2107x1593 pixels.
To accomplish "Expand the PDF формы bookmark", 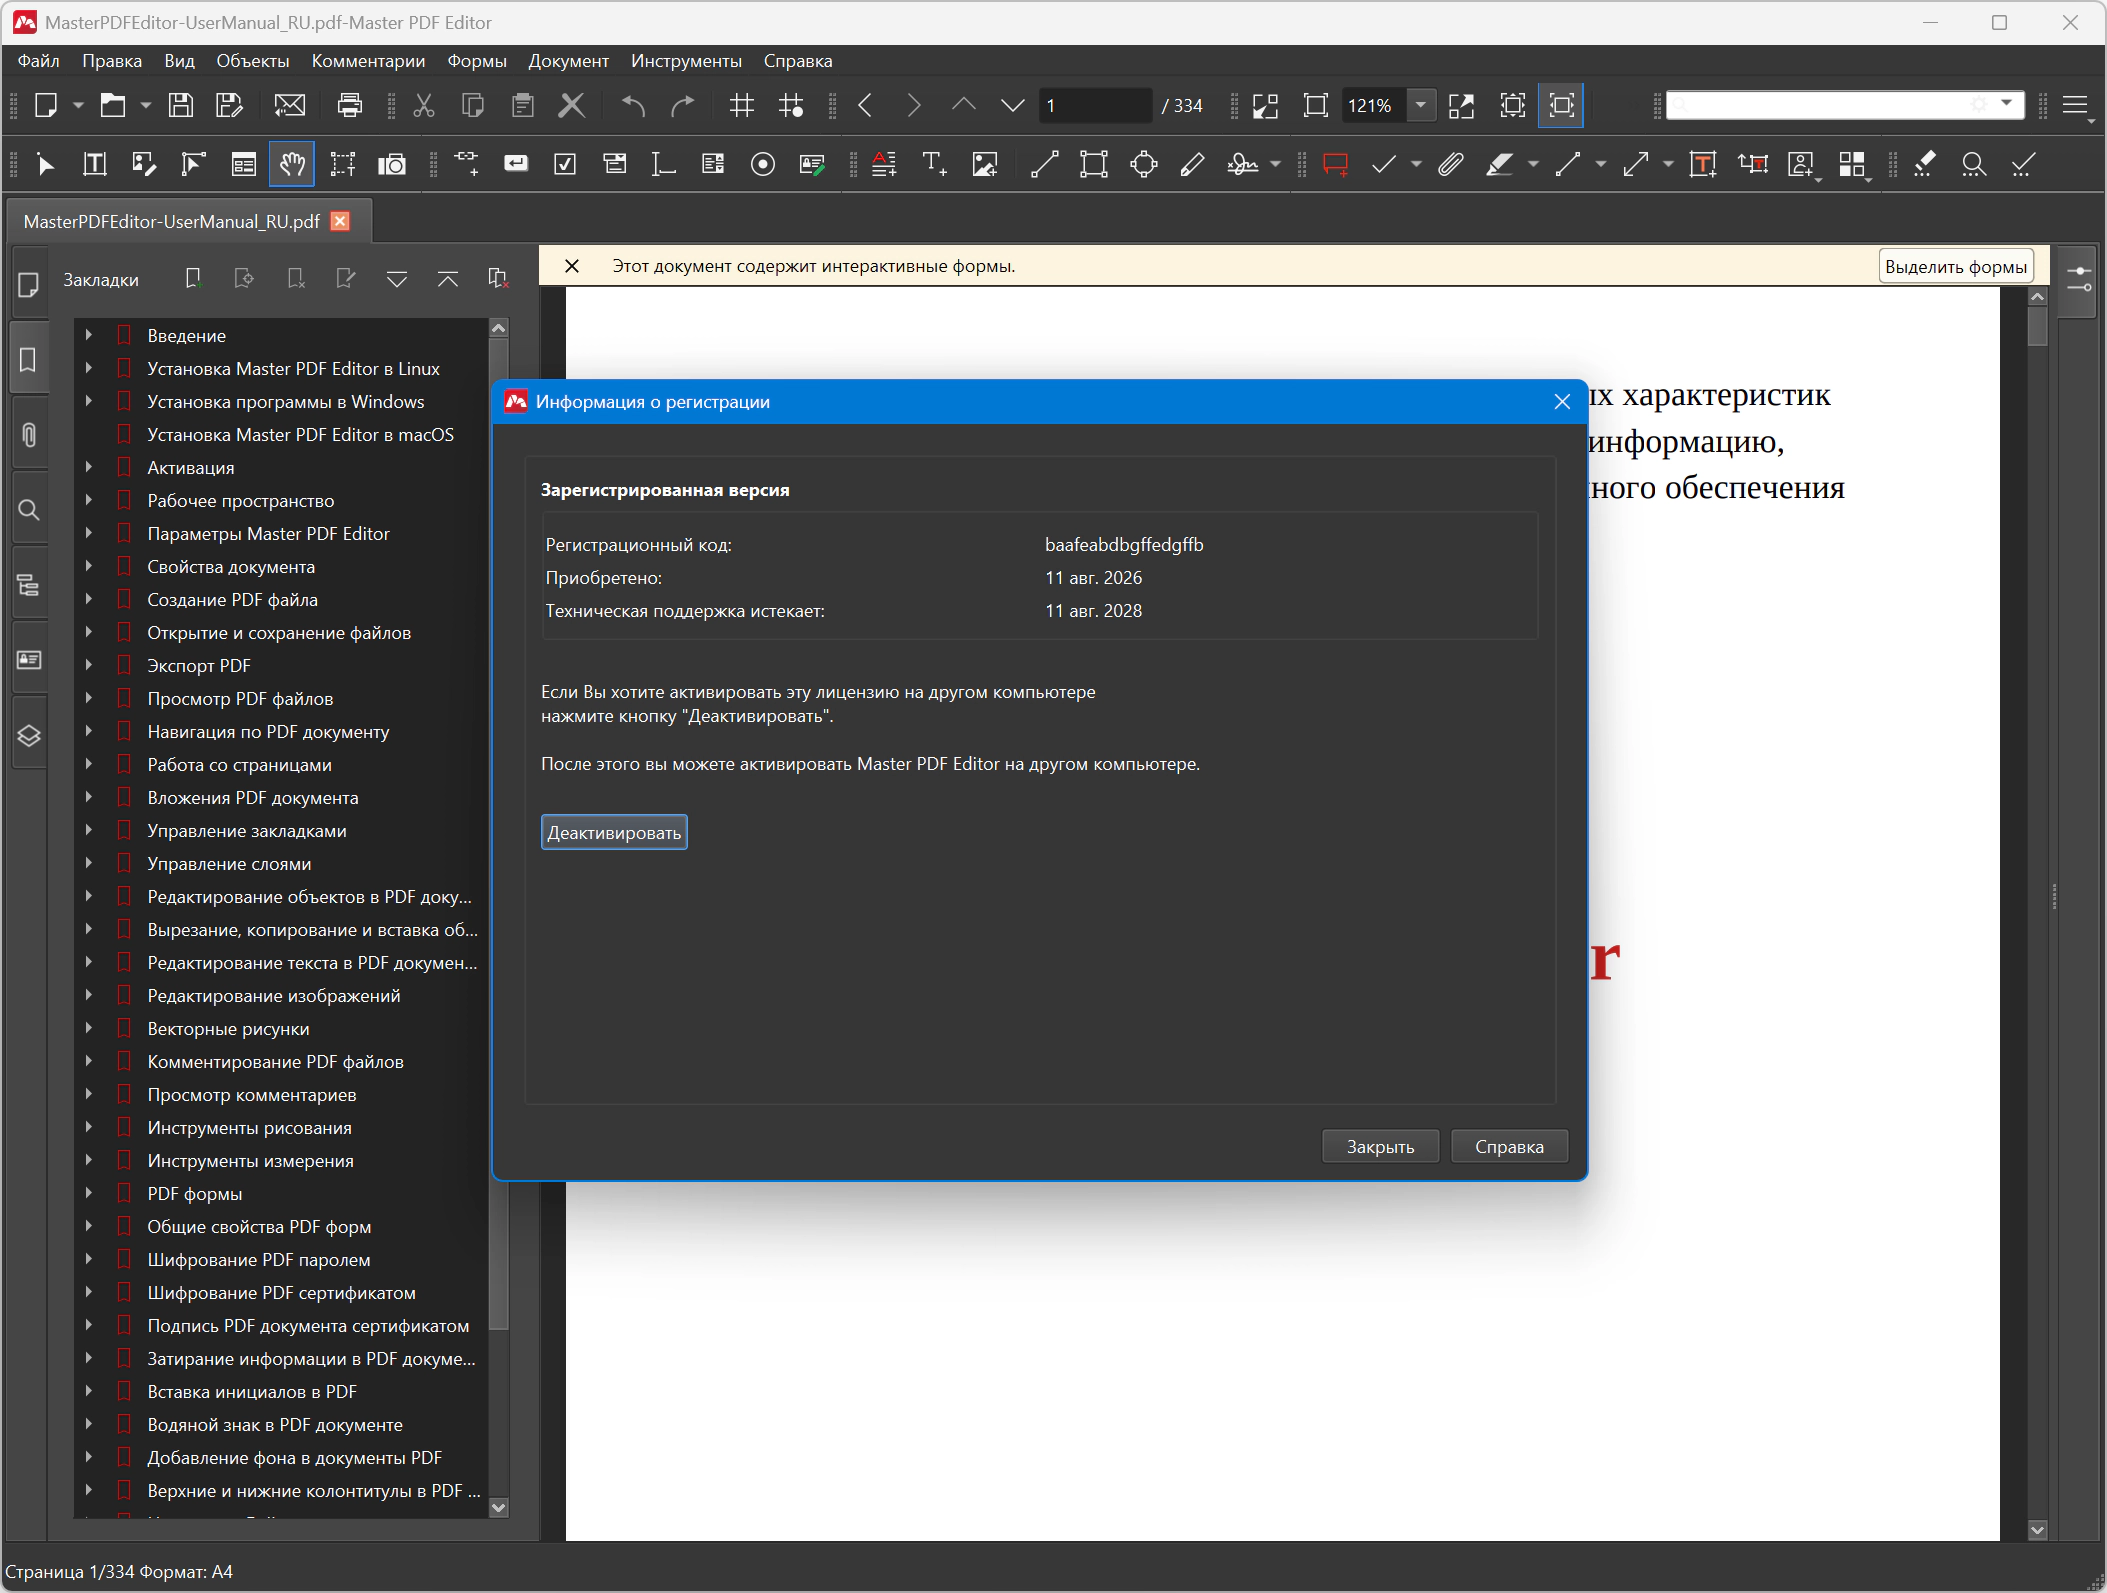I will 89,1193.
